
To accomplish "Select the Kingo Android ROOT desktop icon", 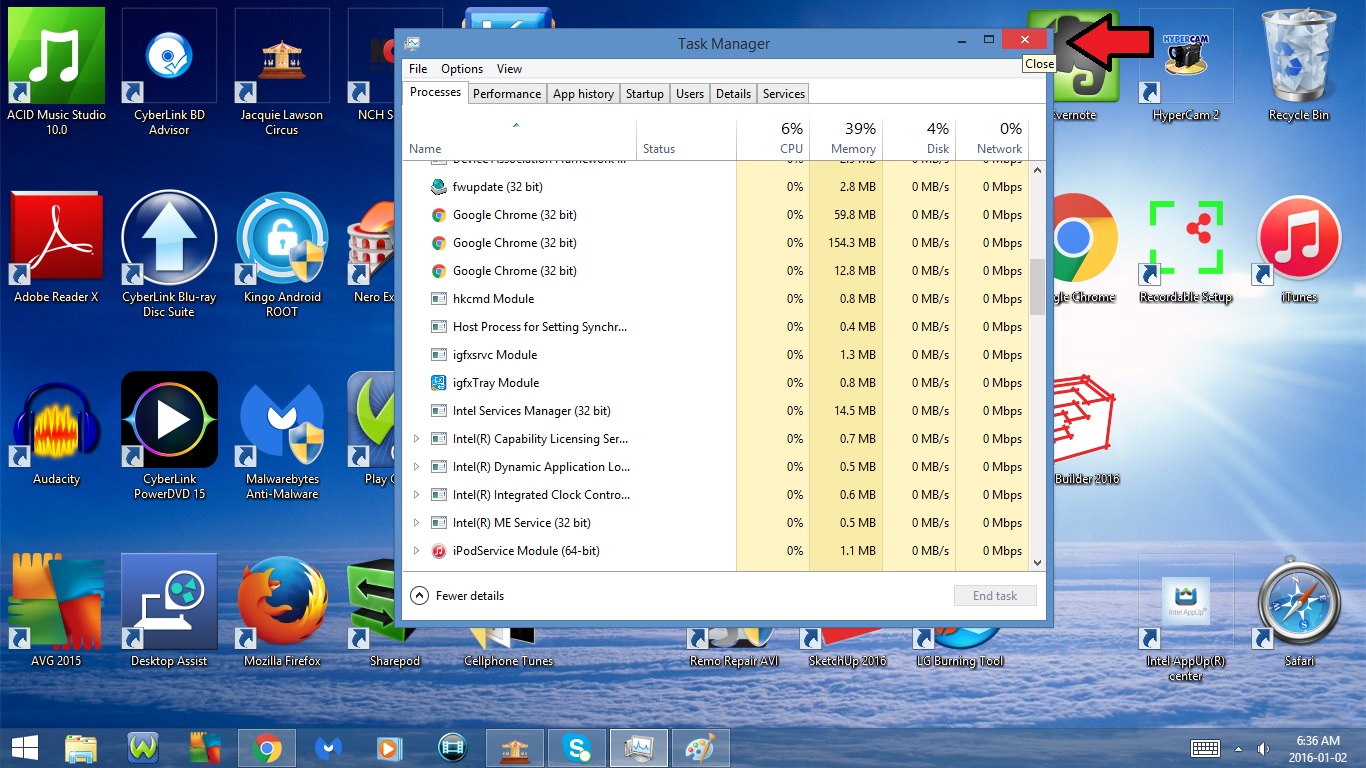I will pos(282,254).
